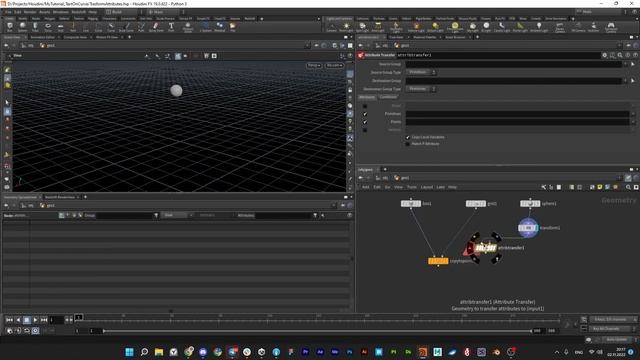Screen dimensions: 640x360
Task: Select the L-System shelf tool
Action: coord(206,27)
